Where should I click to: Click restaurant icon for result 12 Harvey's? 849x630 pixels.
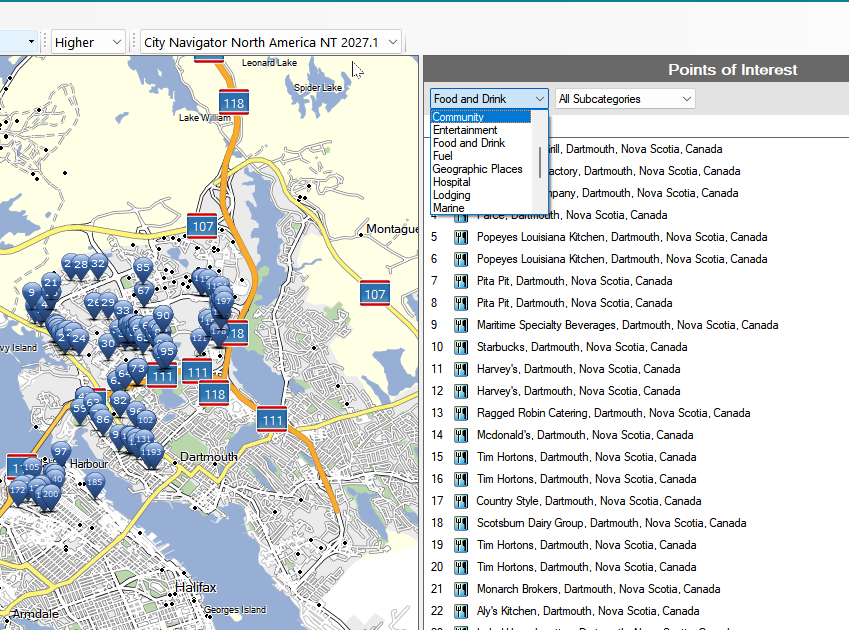(461, 391)
